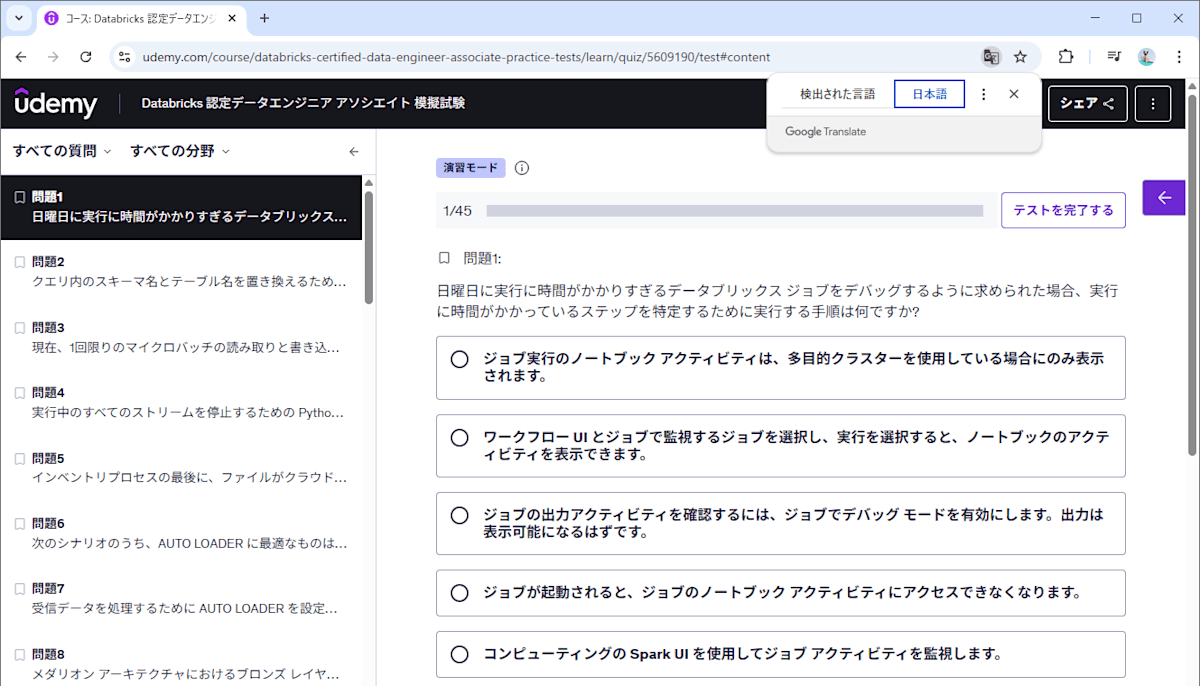Click the browser forward arrow

tap(53, 57)
